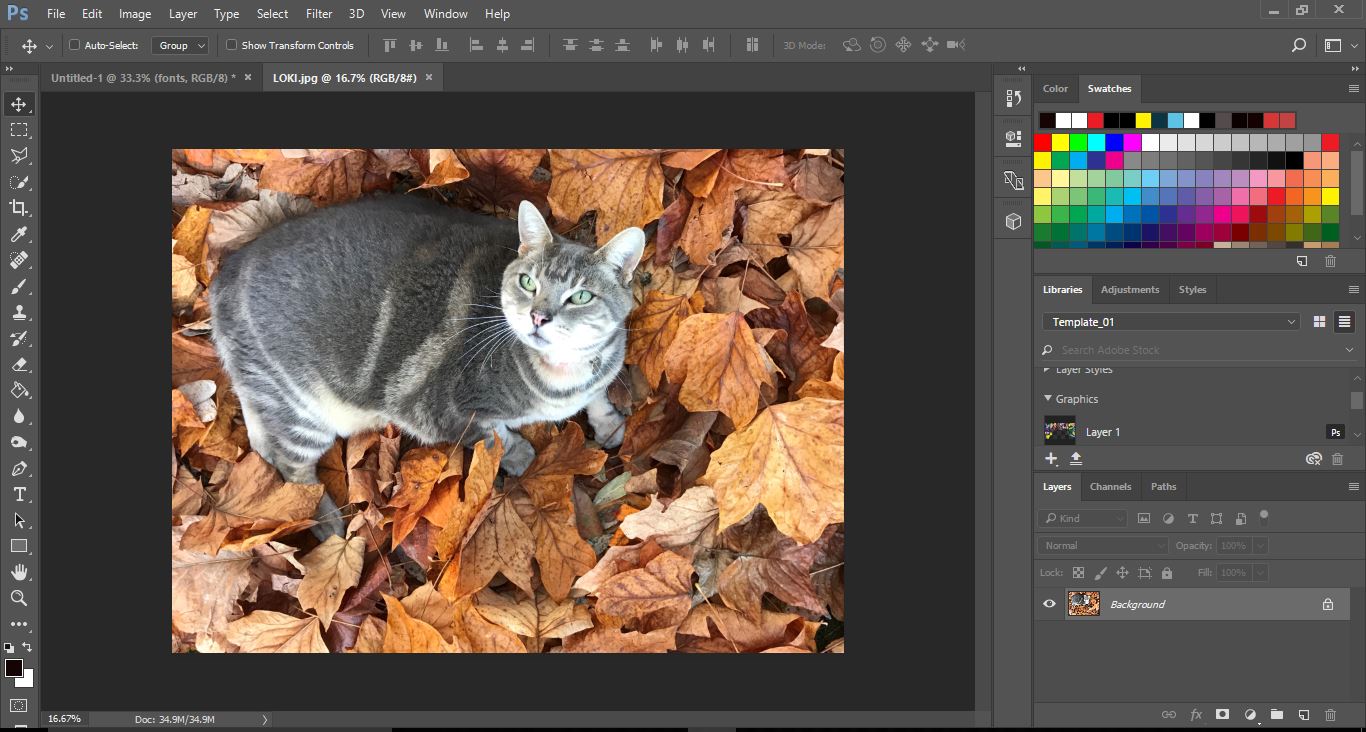The width and height of the screenshot is (1366, 732).
Task: Enable the Auto-Select checkbox
Action: click(x=74, y=45)
